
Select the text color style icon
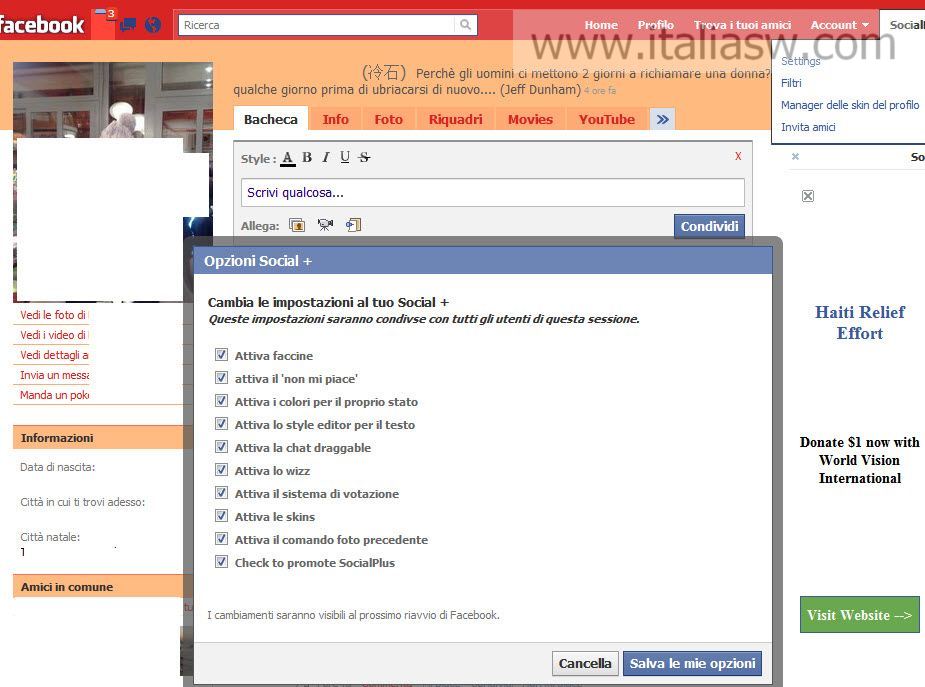coord(287,158)
